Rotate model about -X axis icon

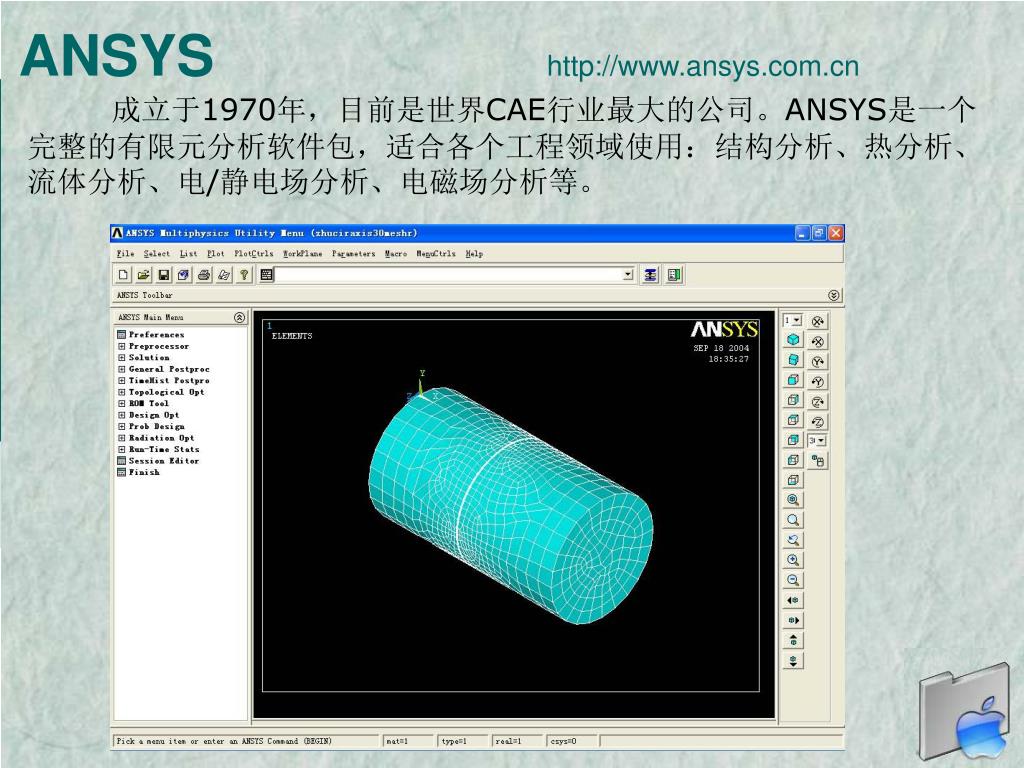point(818,341)
